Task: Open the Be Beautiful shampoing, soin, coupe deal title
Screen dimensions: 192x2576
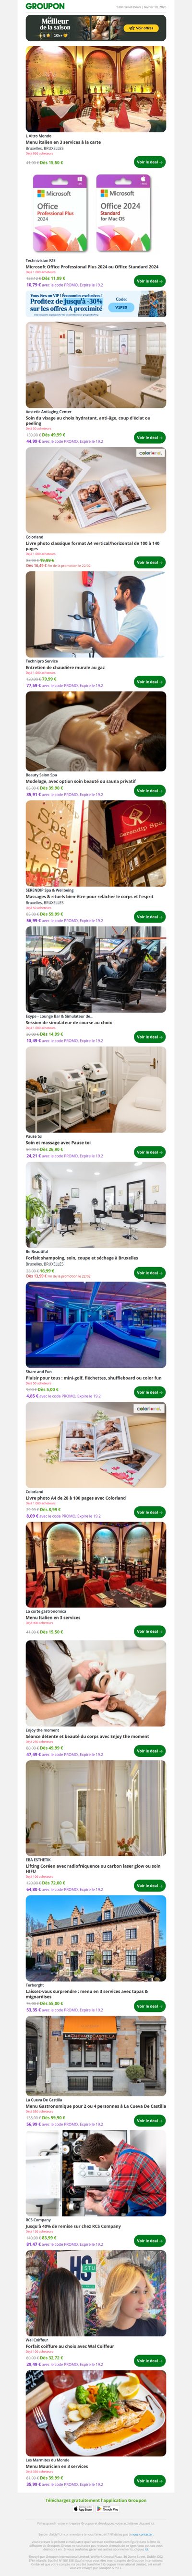Action: 82,1258
